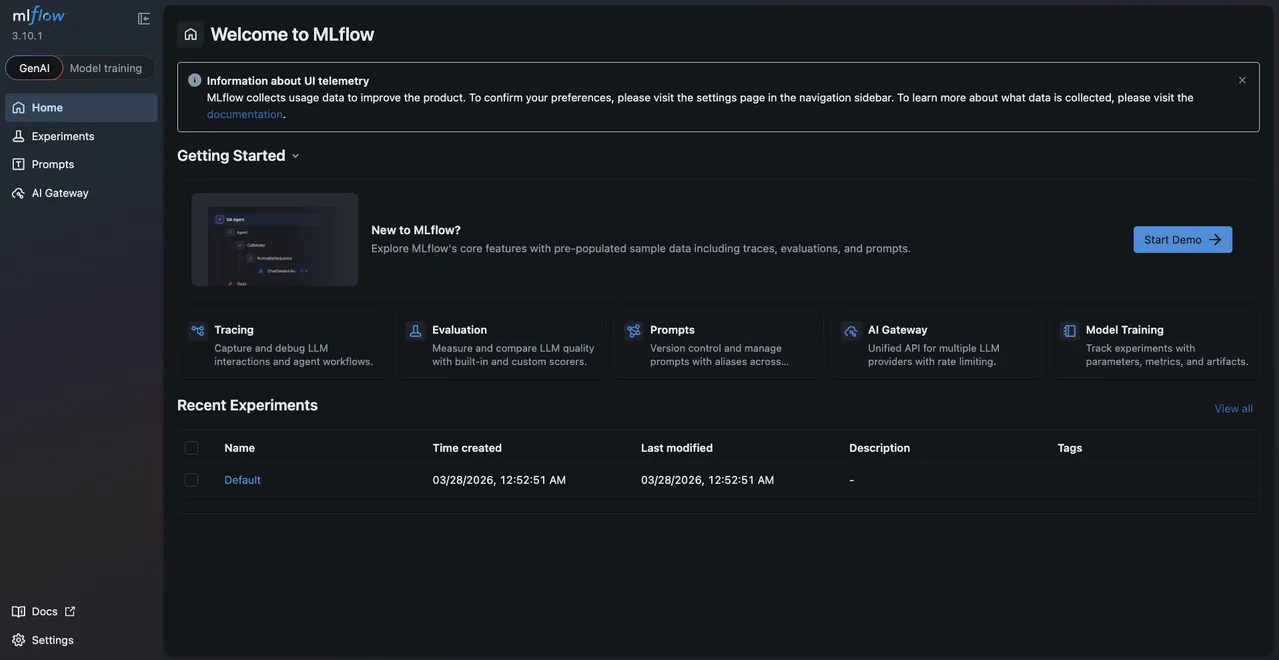Click the Tracing card icon

(x=198, y=331)
